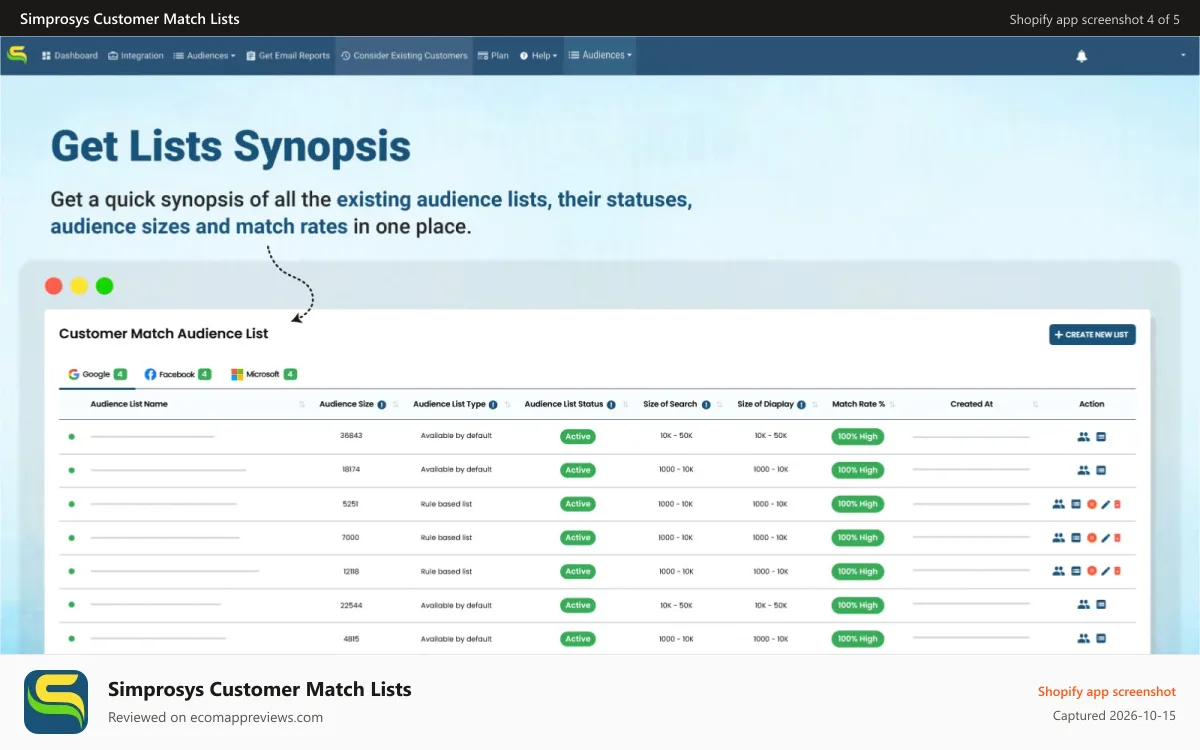1200x750 pixels.
Task: View audience members for the 12118 row
Action: (x=1059, y=571)
